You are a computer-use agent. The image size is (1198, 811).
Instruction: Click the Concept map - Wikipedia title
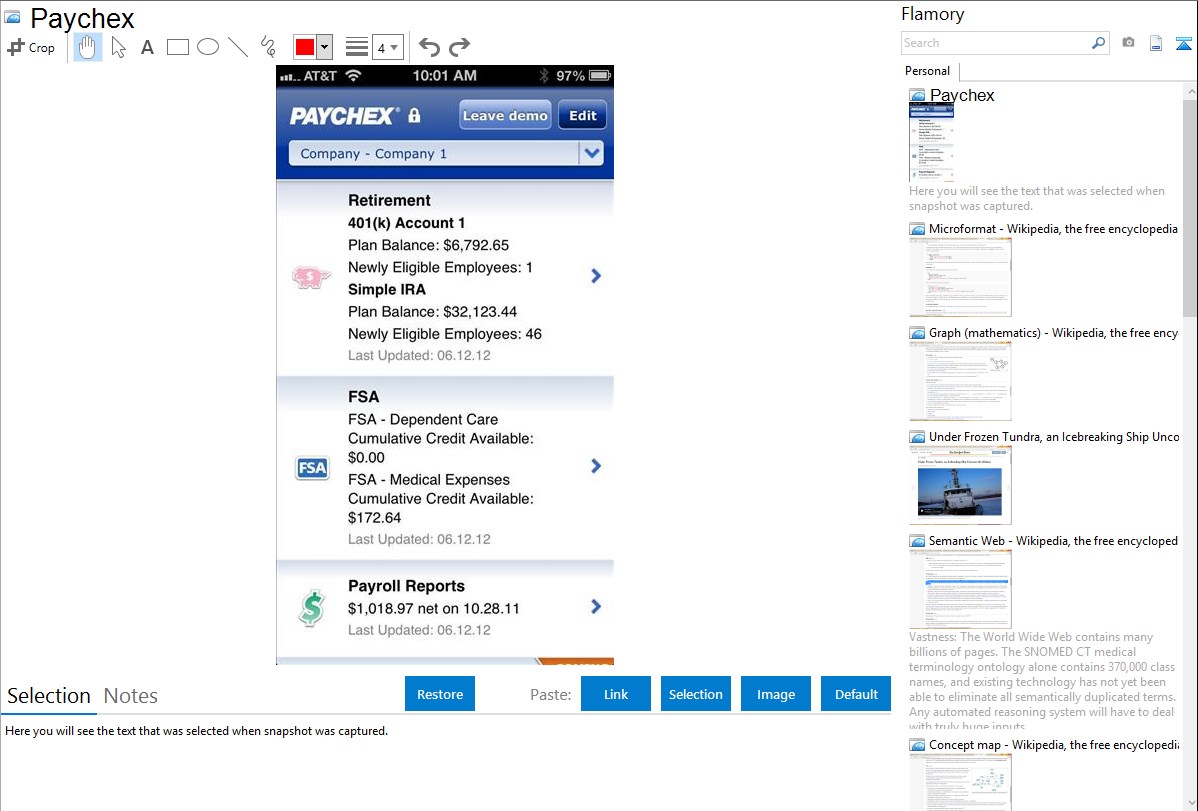click(x=1054, y=744)
